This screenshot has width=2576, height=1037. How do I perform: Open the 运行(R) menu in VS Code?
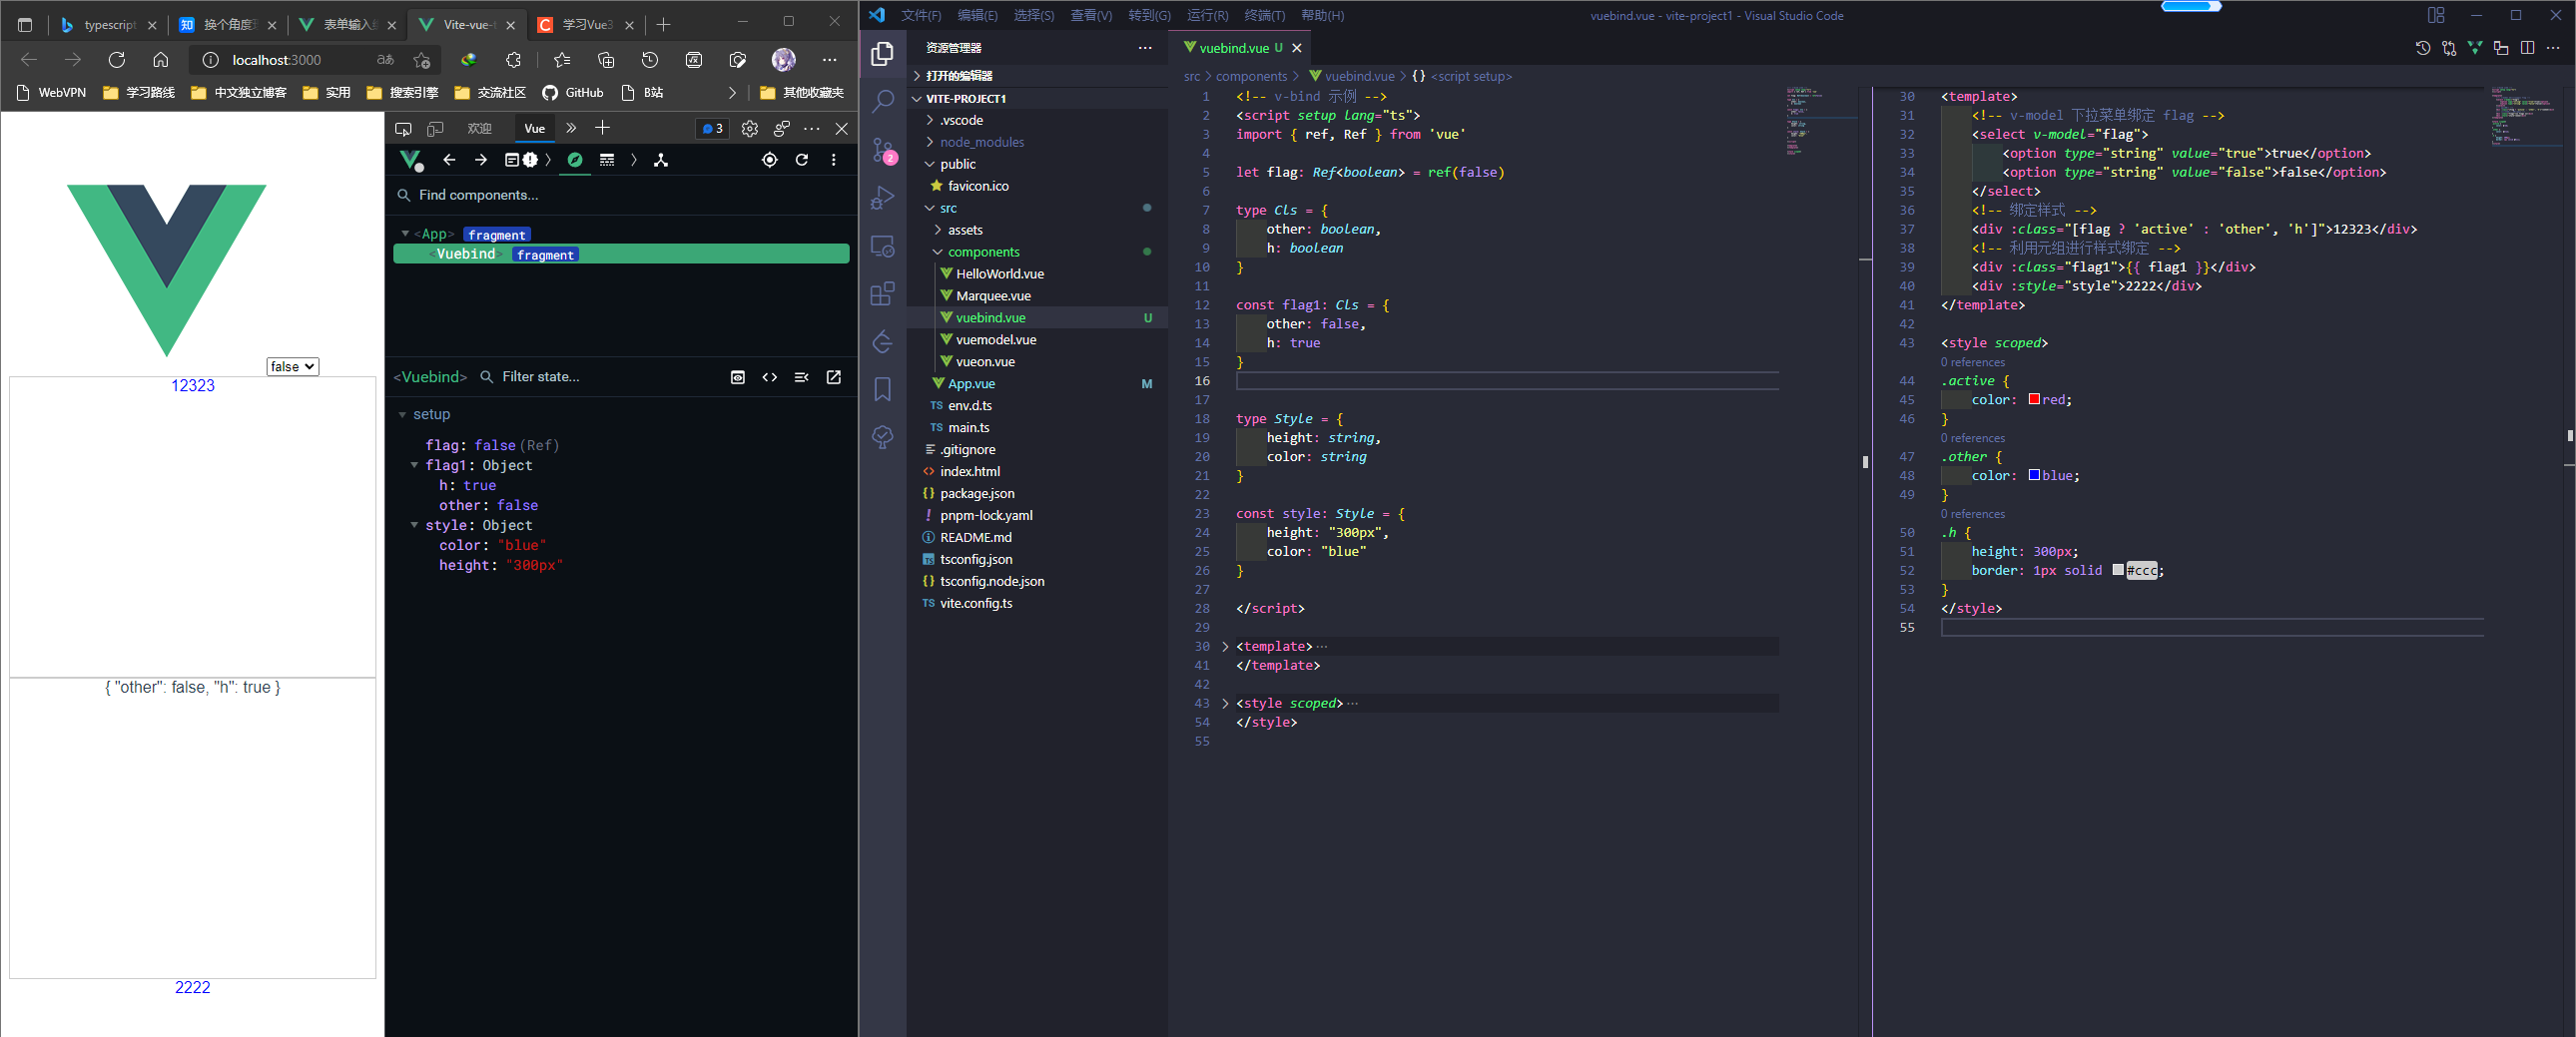click(x=1207, y=15)
